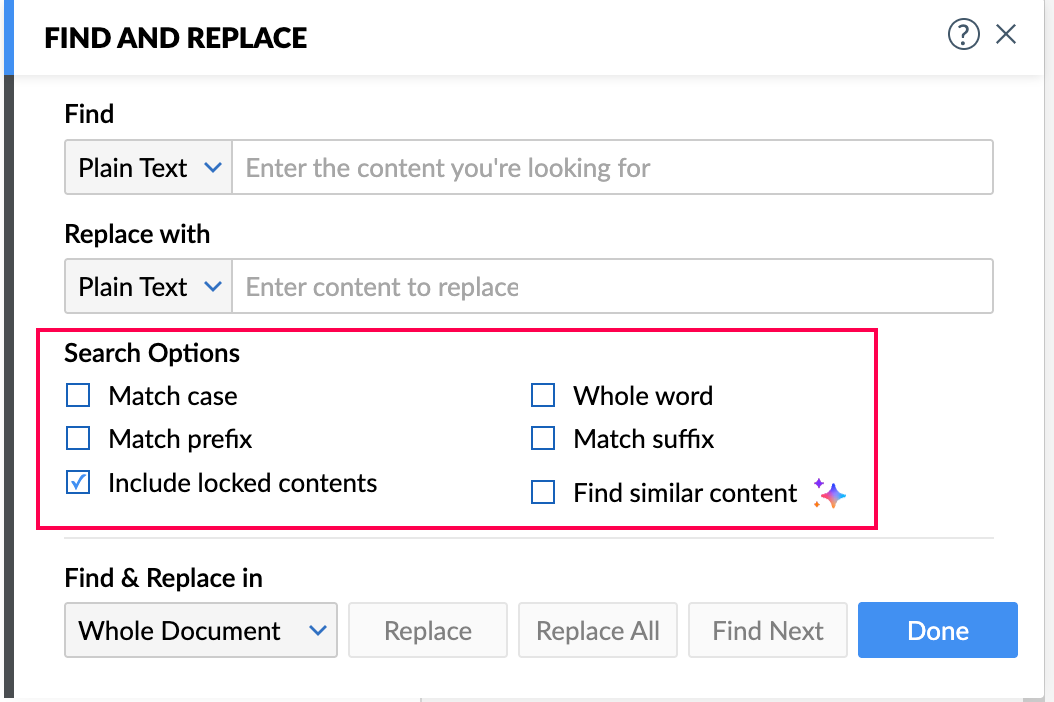
Task: Click the Find content input field
Action: click(612, 168)
